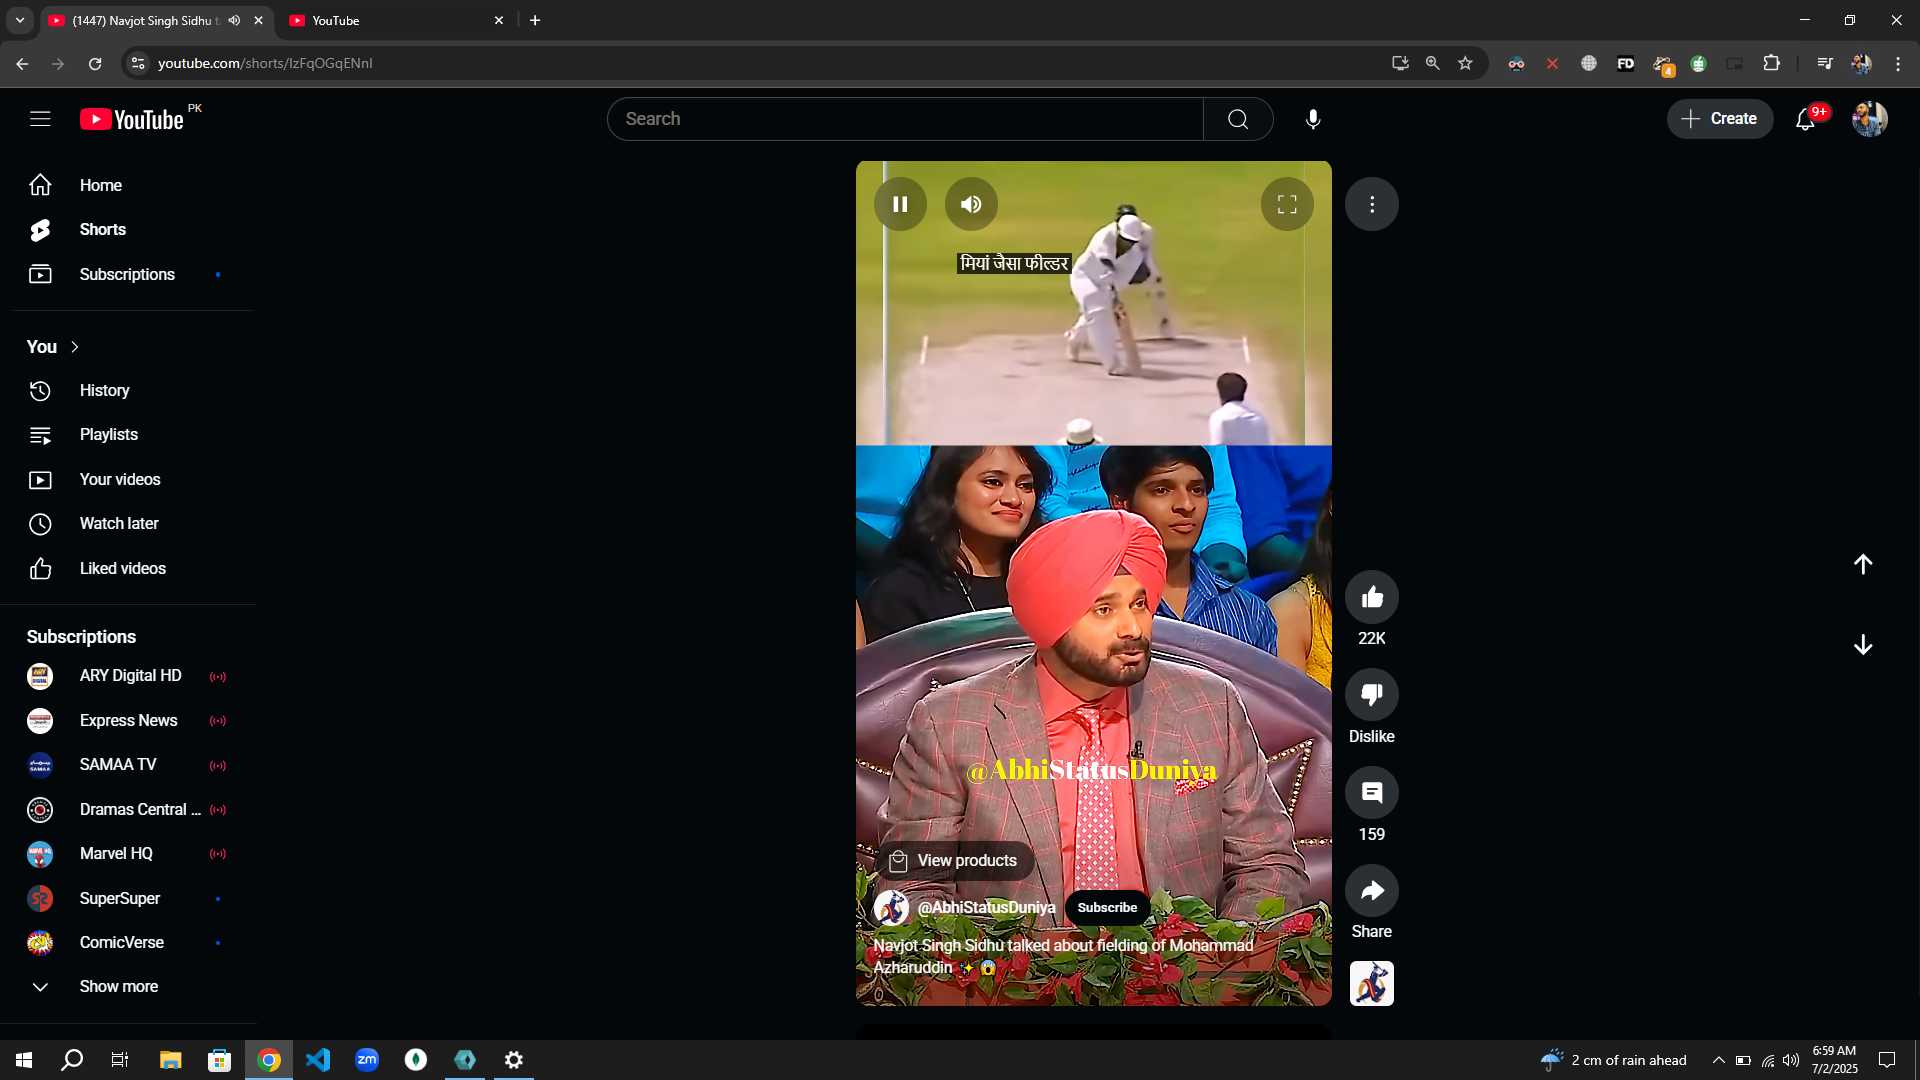Go back in browser history
The height and width of the screenshot is (1080, 1920).
22,63
